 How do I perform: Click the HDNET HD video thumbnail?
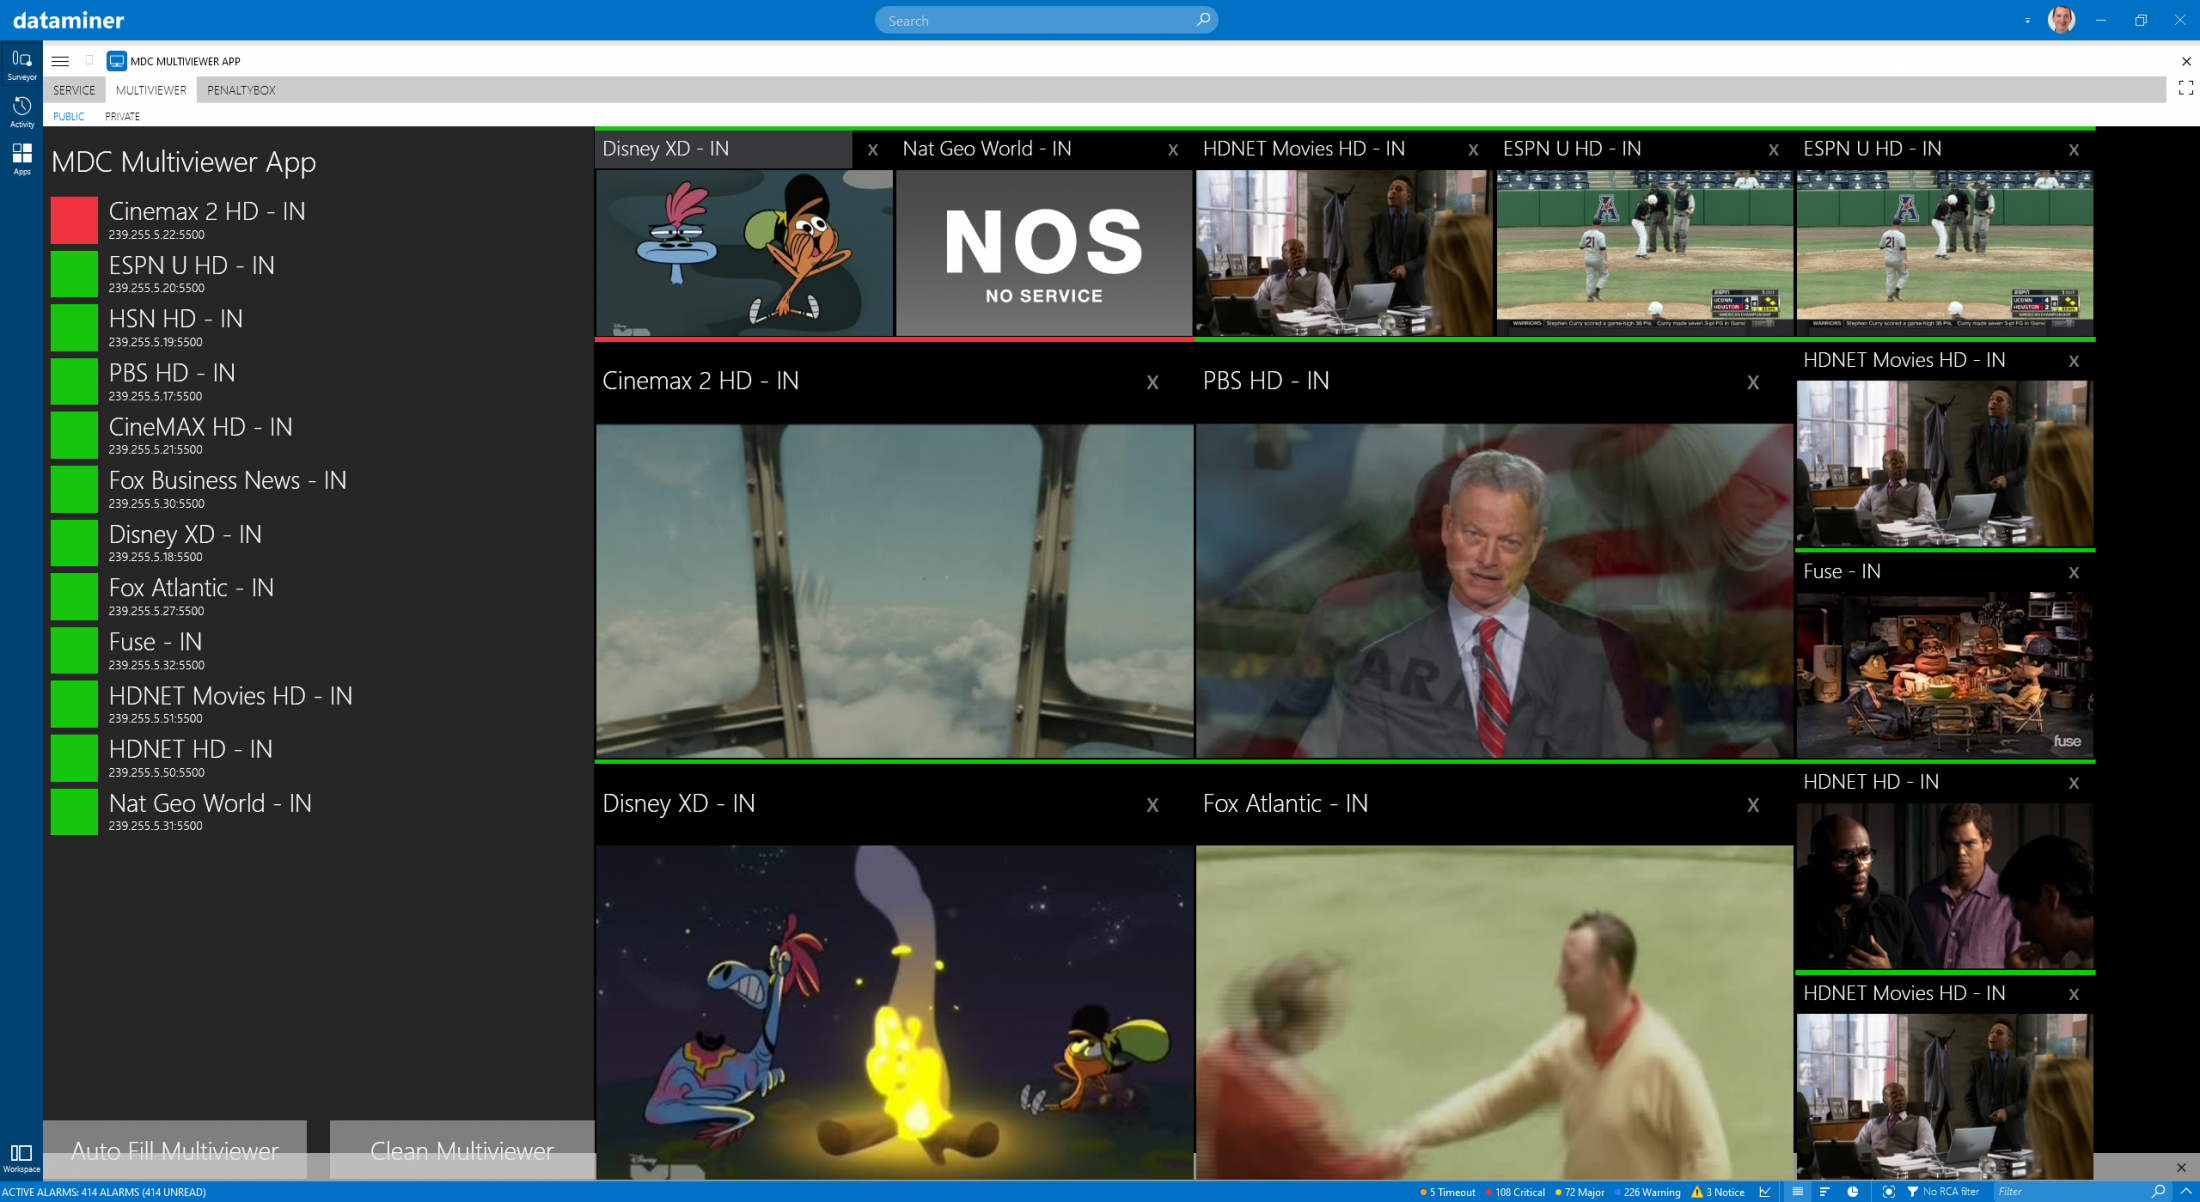point(1944,886)
